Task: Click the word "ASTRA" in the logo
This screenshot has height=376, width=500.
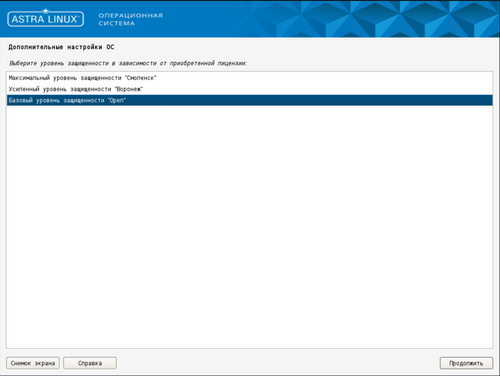Action: pyautogui.click(x=28, y=19)
